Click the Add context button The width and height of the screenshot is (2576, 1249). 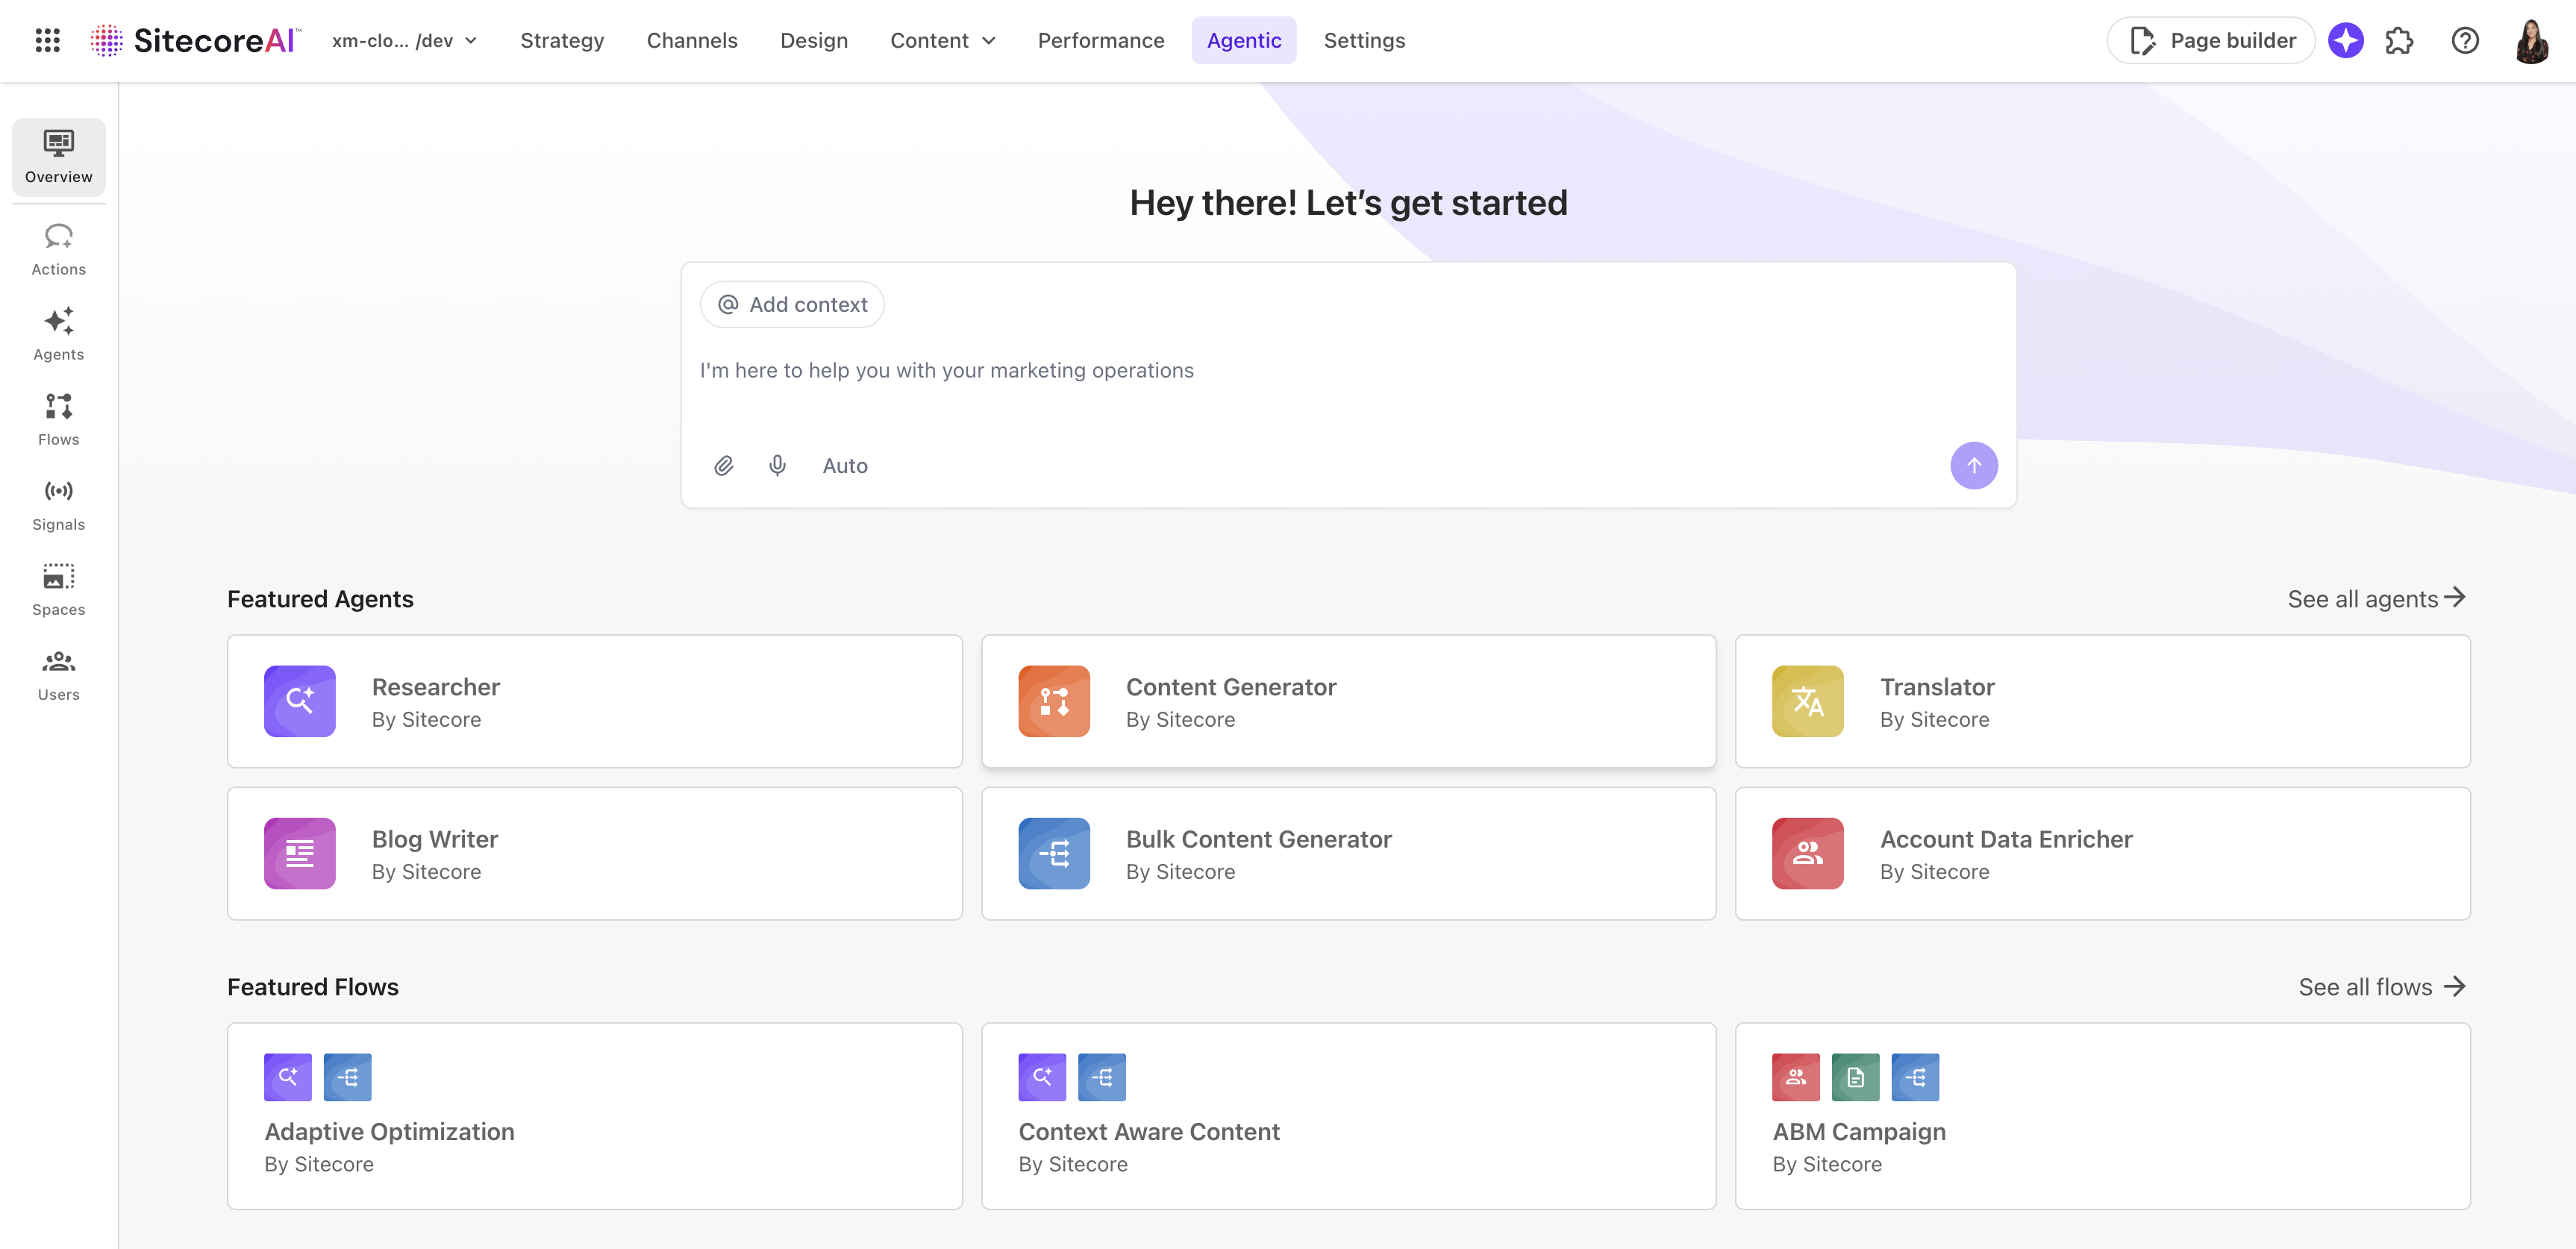tap(792, 304)
